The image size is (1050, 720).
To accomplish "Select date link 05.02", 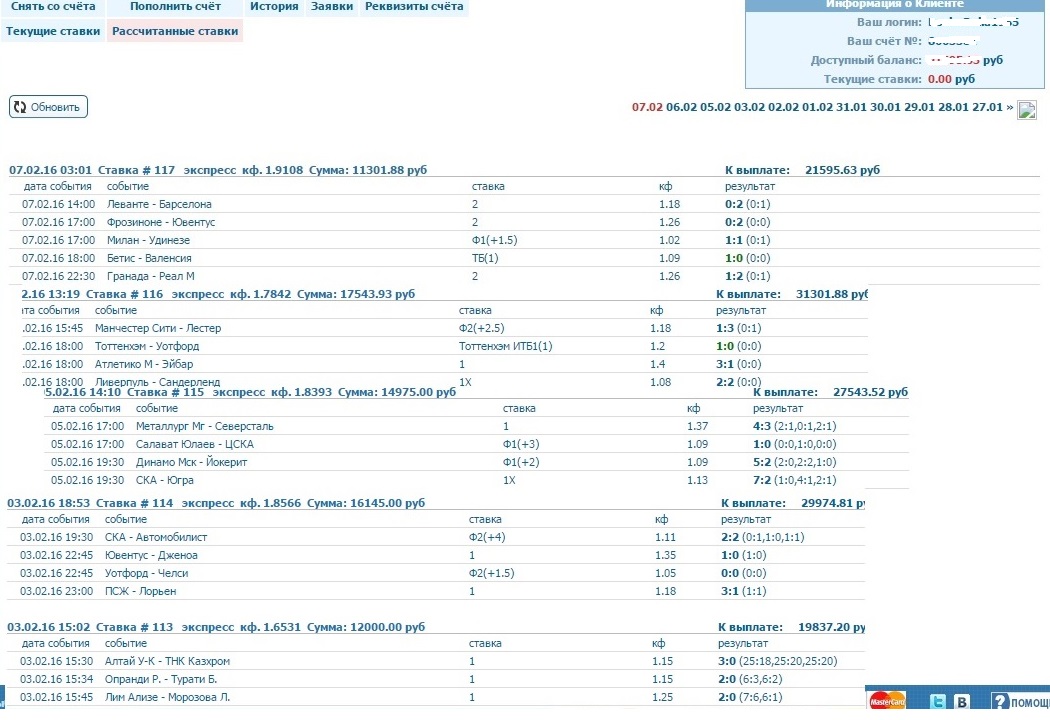I will (x=715, y=107).
